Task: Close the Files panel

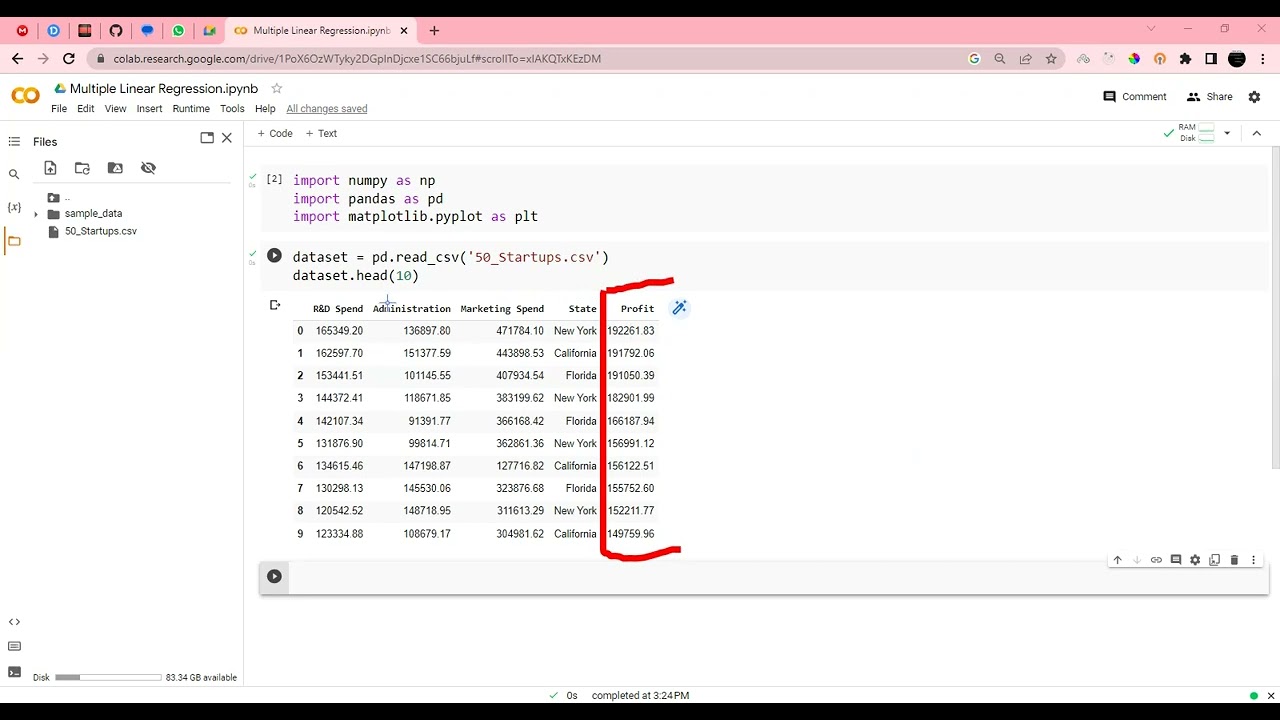Action: [x=227, y=138]
